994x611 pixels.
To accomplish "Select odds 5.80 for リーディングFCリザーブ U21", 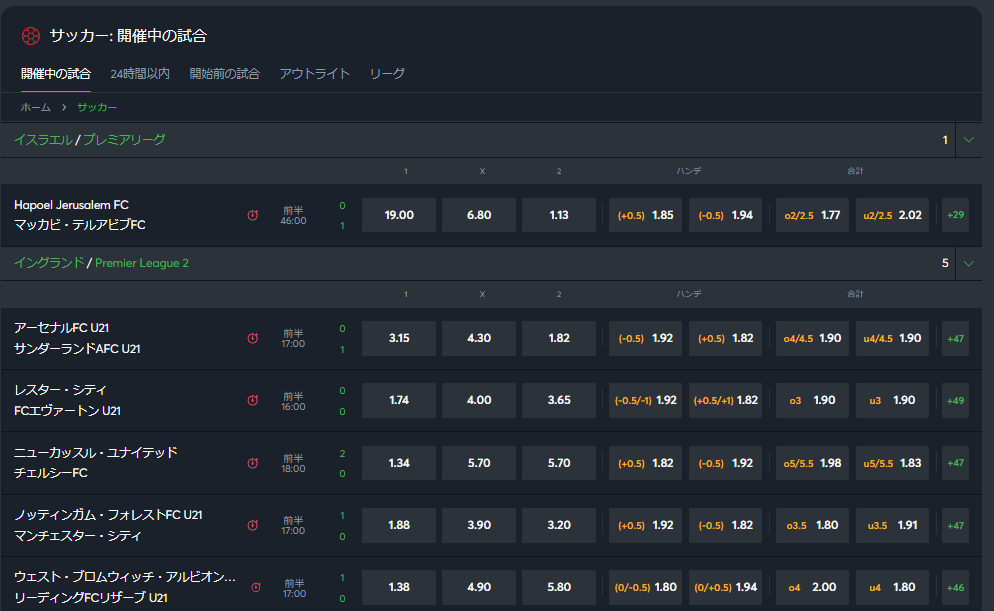I will coord(558,587).
